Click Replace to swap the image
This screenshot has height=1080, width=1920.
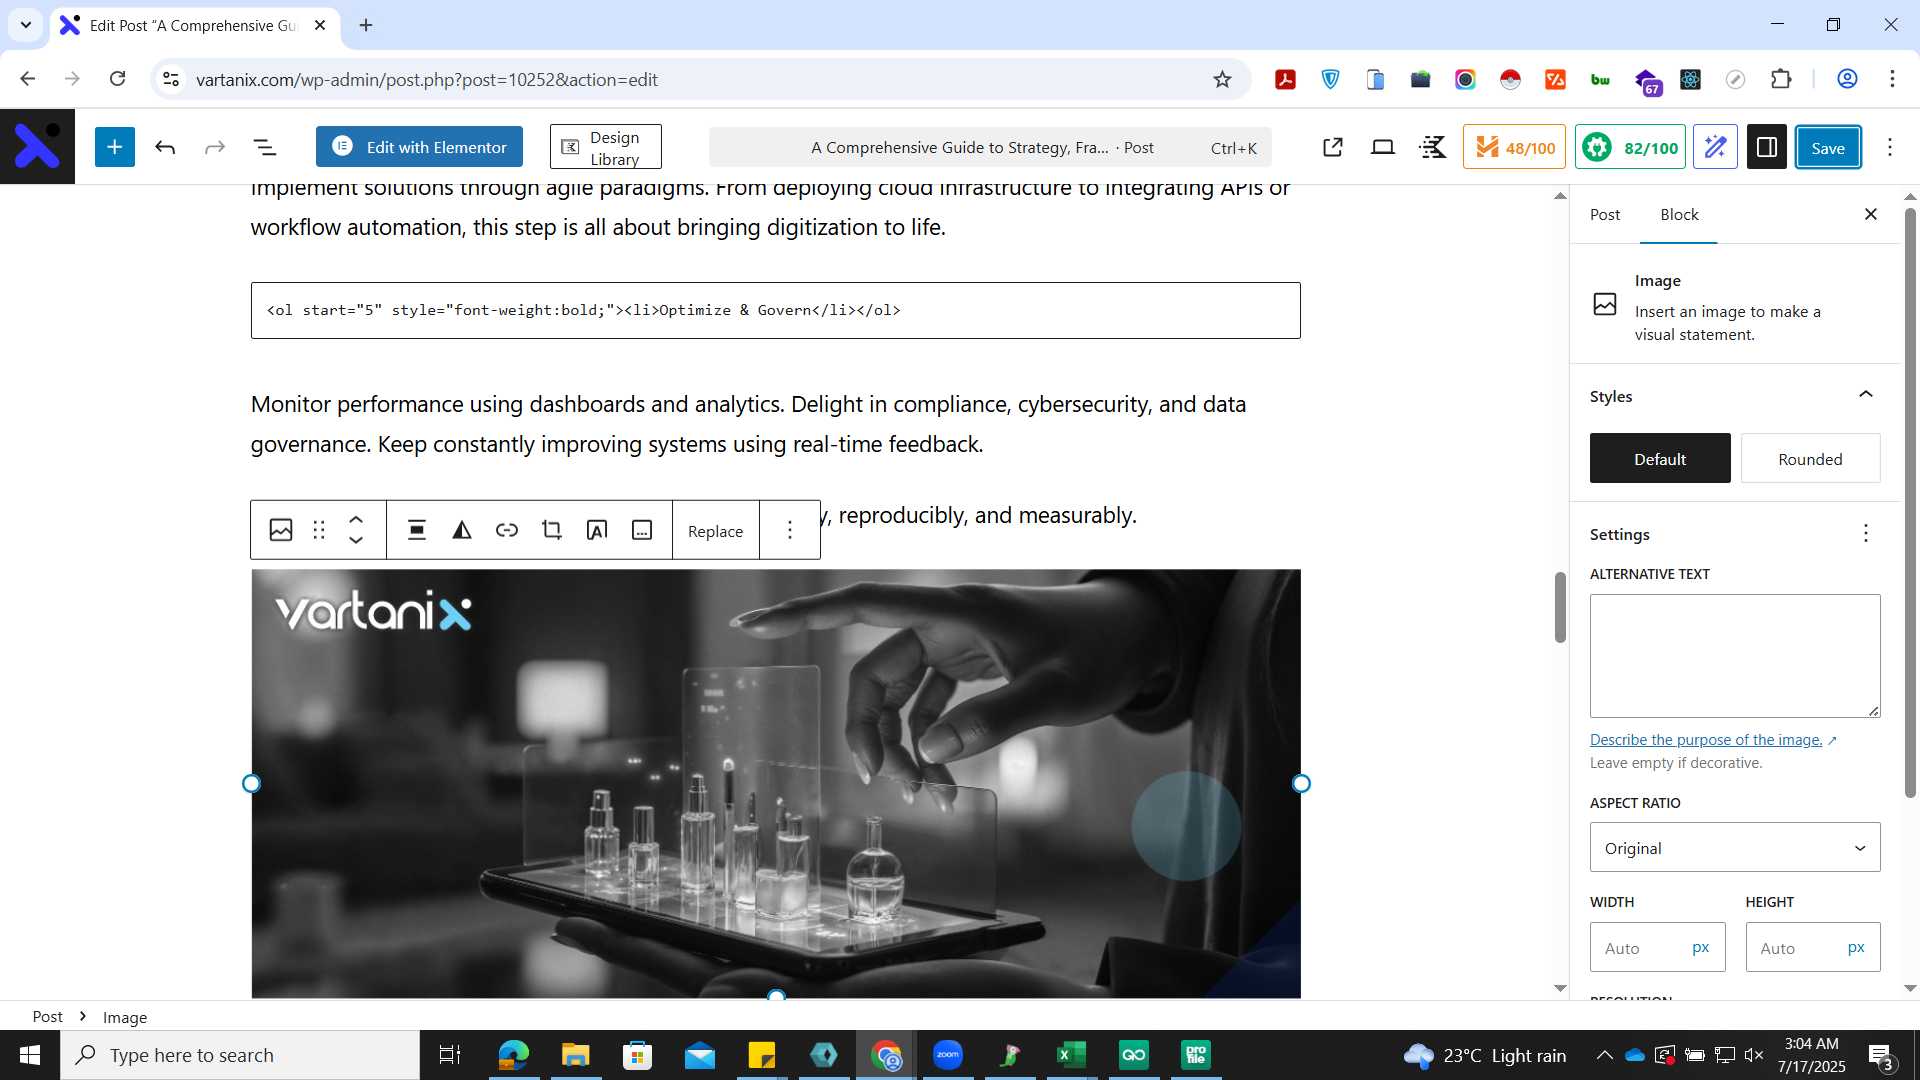(x=715, y=531)
